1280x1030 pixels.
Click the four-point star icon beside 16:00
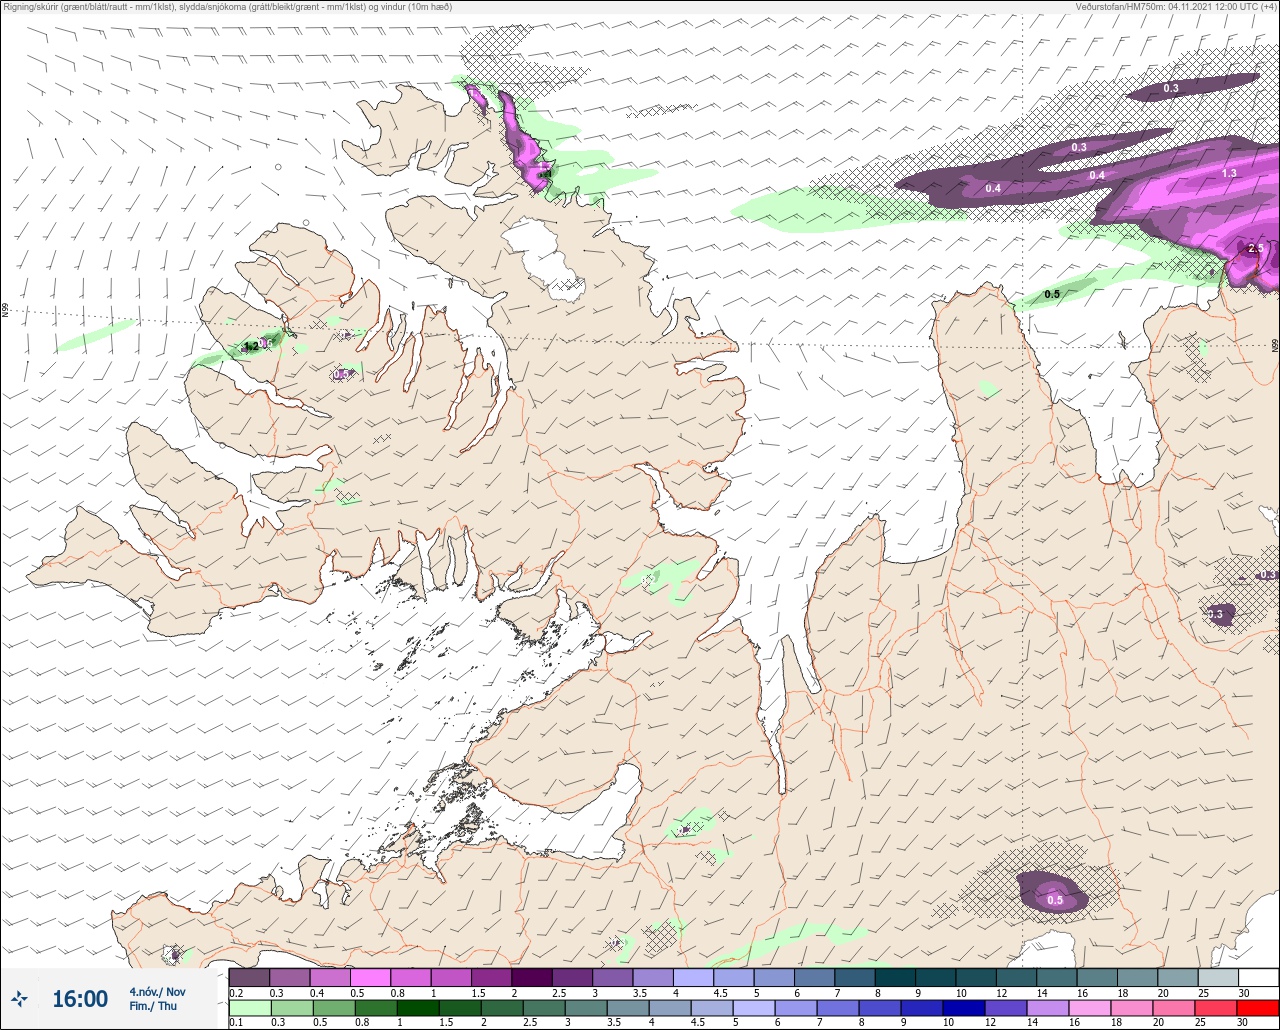(20, 998)
